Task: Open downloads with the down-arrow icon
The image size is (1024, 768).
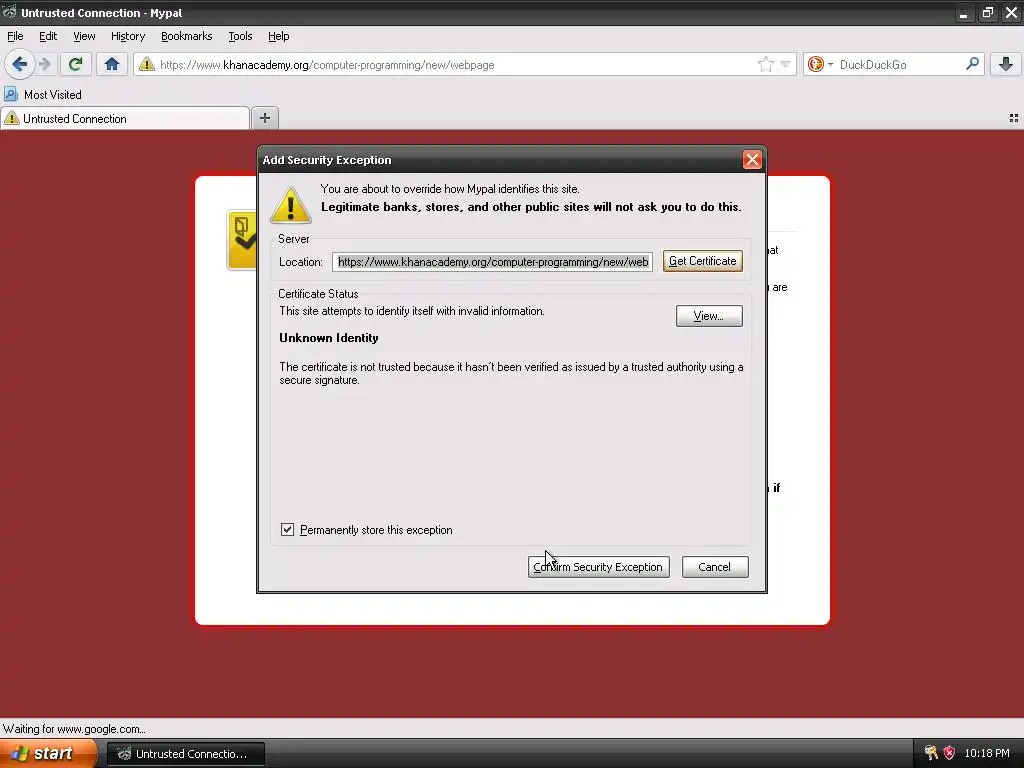Action: (1006, 64)
